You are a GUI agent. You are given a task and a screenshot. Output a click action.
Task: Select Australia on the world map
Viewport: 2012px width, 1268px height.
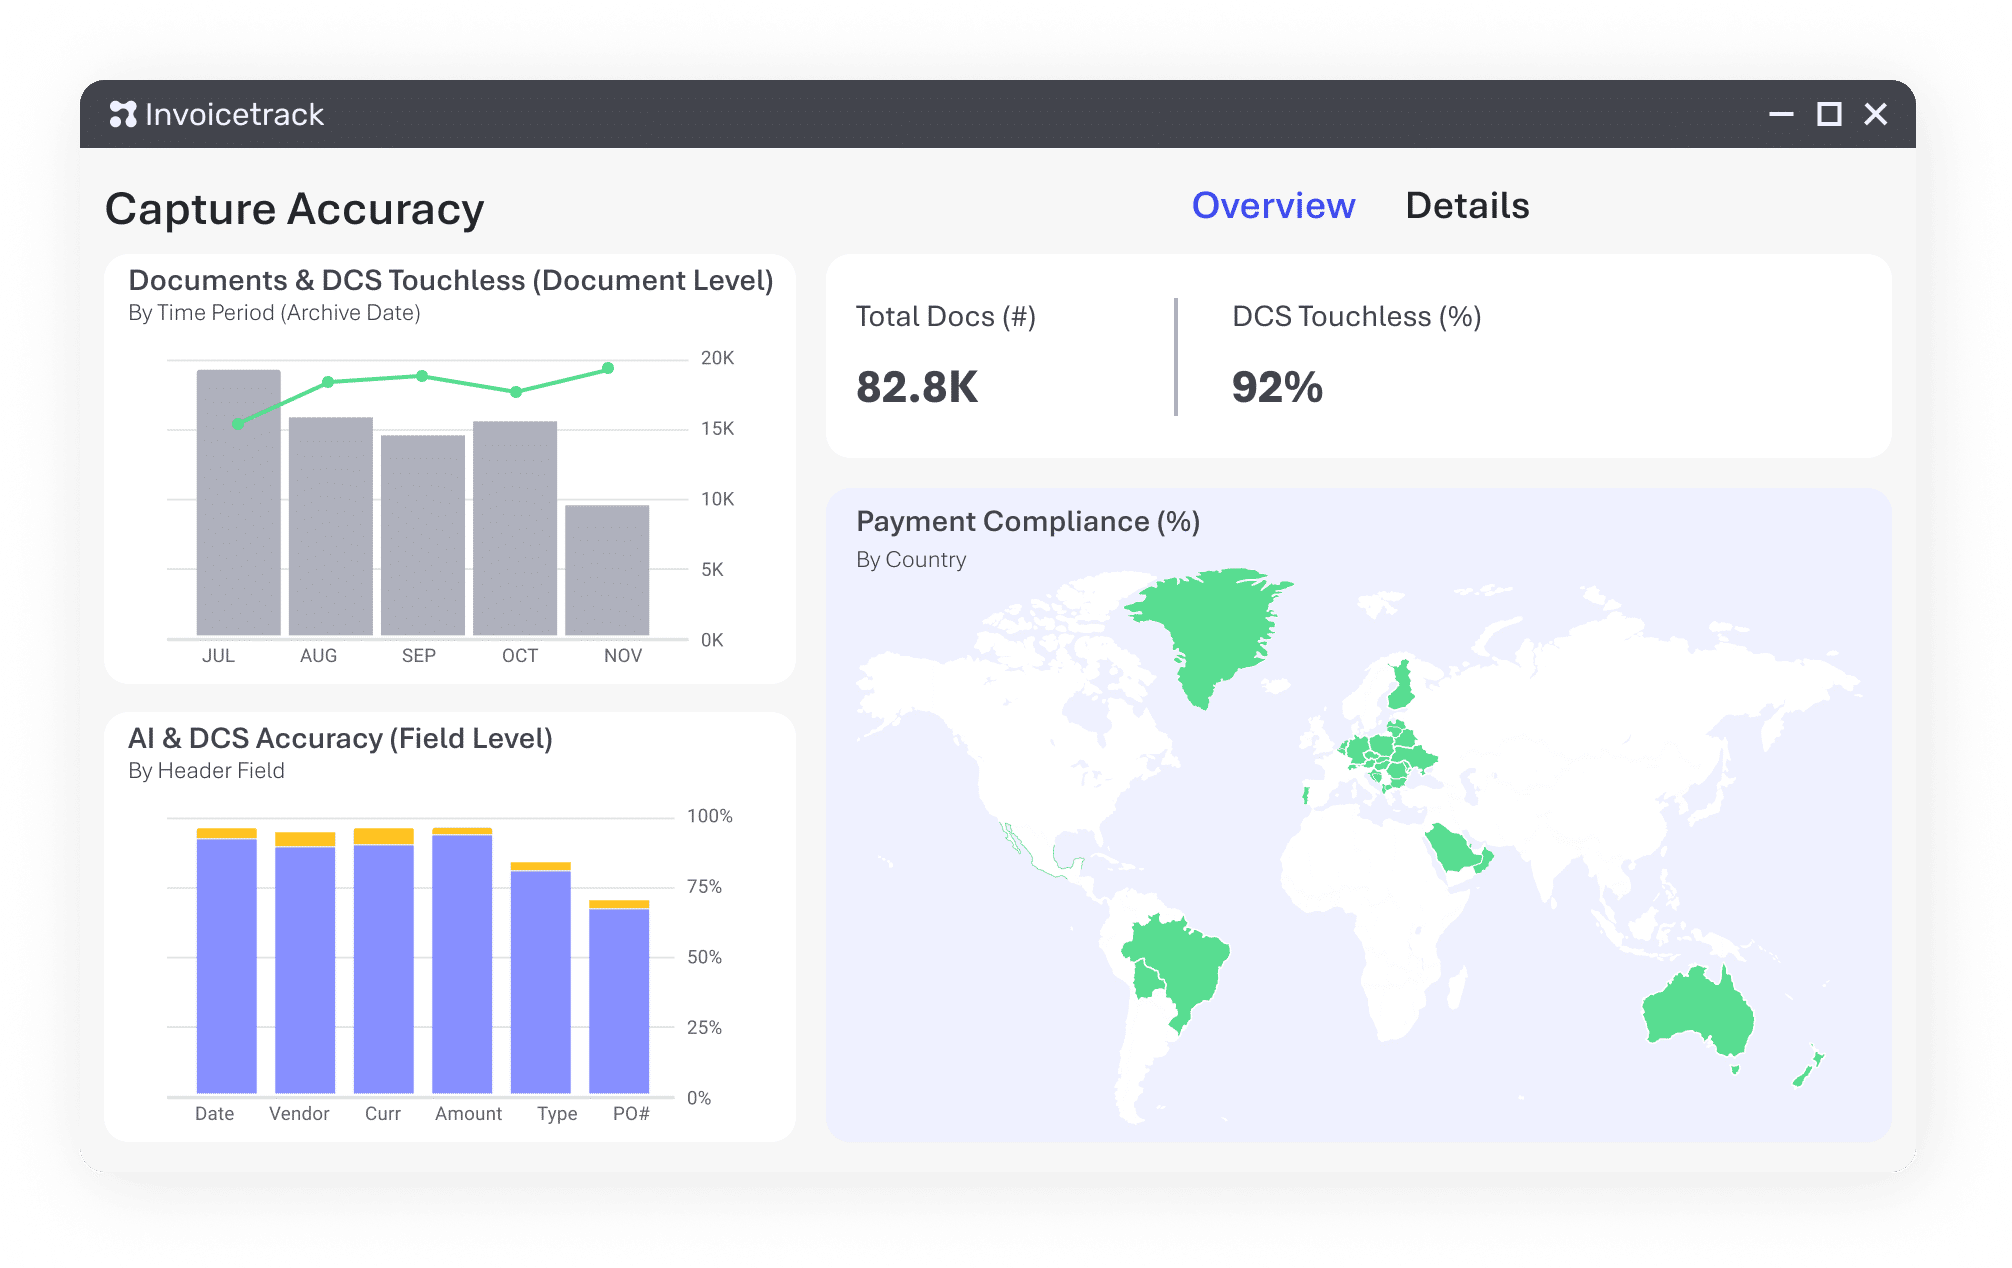point(1696,1010)
